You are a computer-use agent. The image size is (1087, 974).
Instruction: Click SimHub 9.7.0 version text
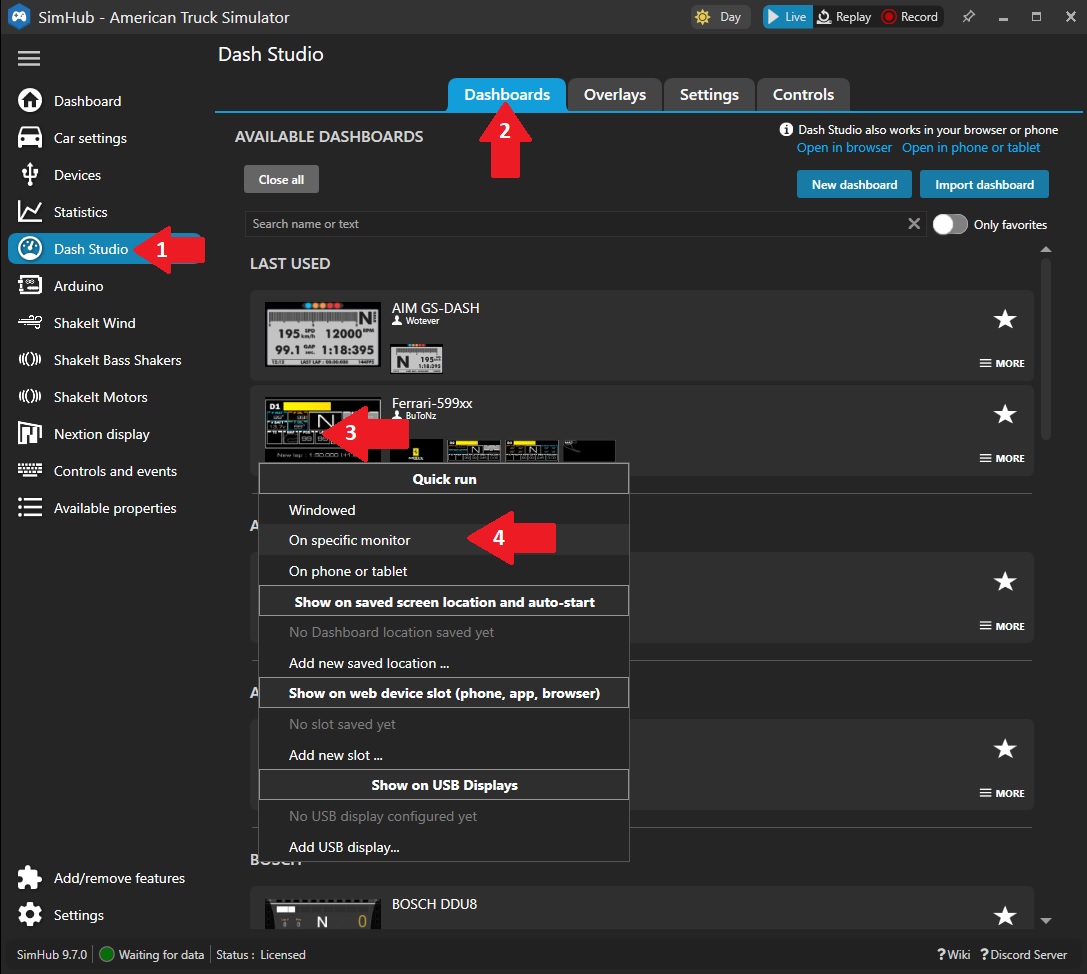pyautogui.click(x=52, y=955)
